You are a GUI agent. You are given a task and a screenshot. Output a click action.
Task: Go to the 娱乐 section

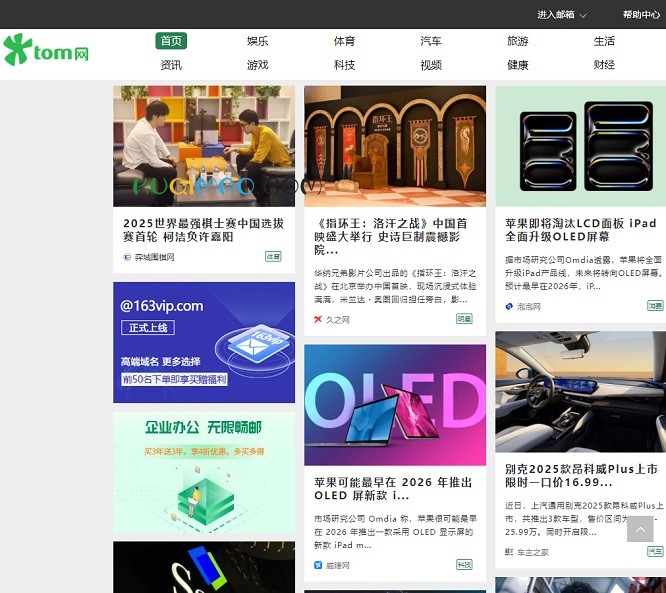[257, 41]
